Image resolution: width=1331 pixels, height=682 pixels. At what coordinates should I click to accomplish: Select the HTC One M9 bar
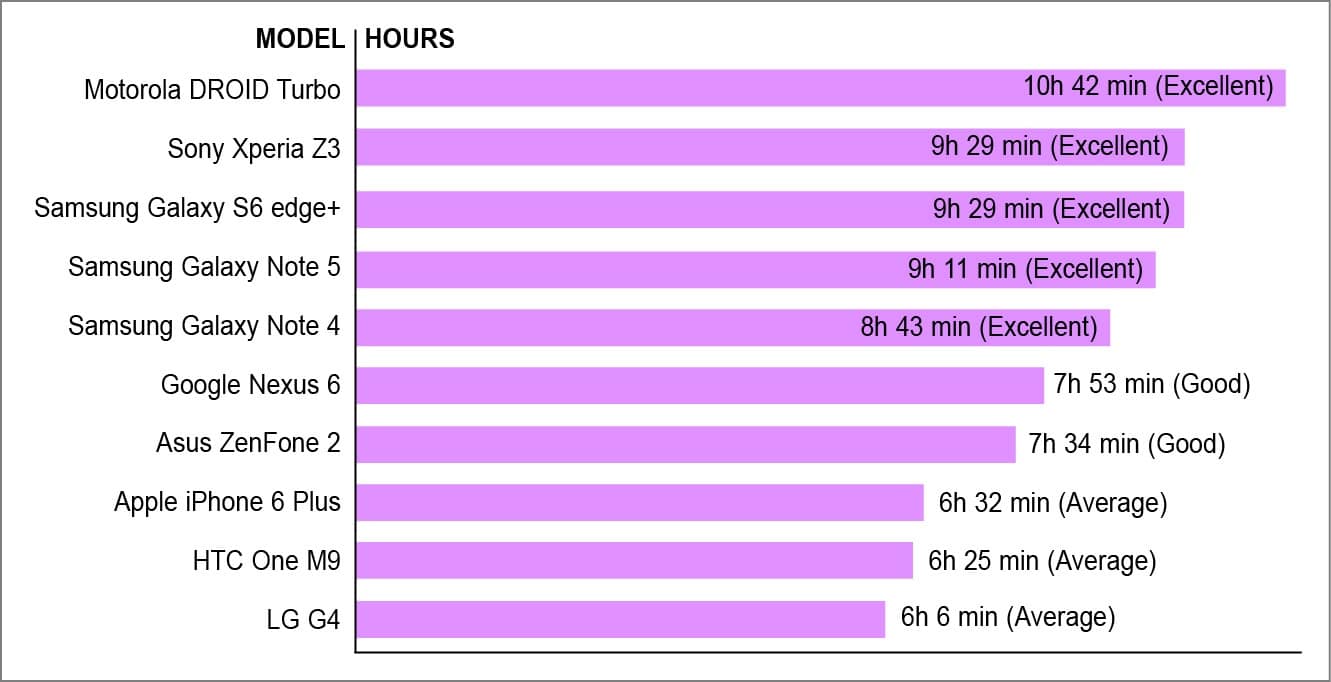634,561
